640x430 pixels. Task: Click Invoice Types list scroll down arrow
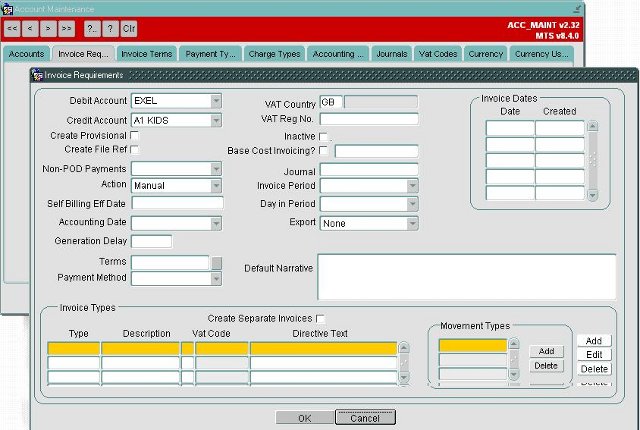click(x=404, y=377)
